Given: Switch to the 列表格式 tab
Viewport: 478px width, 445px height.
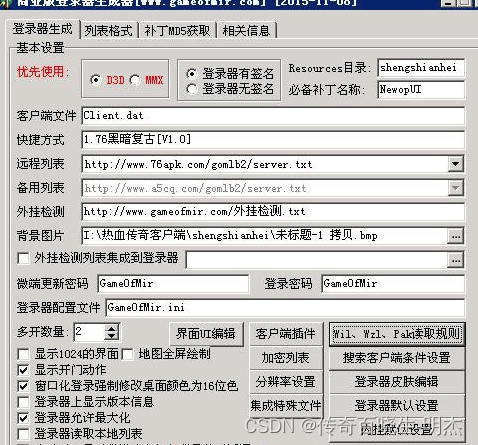Looking at the screenshot, I should pyautogui.click(x=109, y=31).
